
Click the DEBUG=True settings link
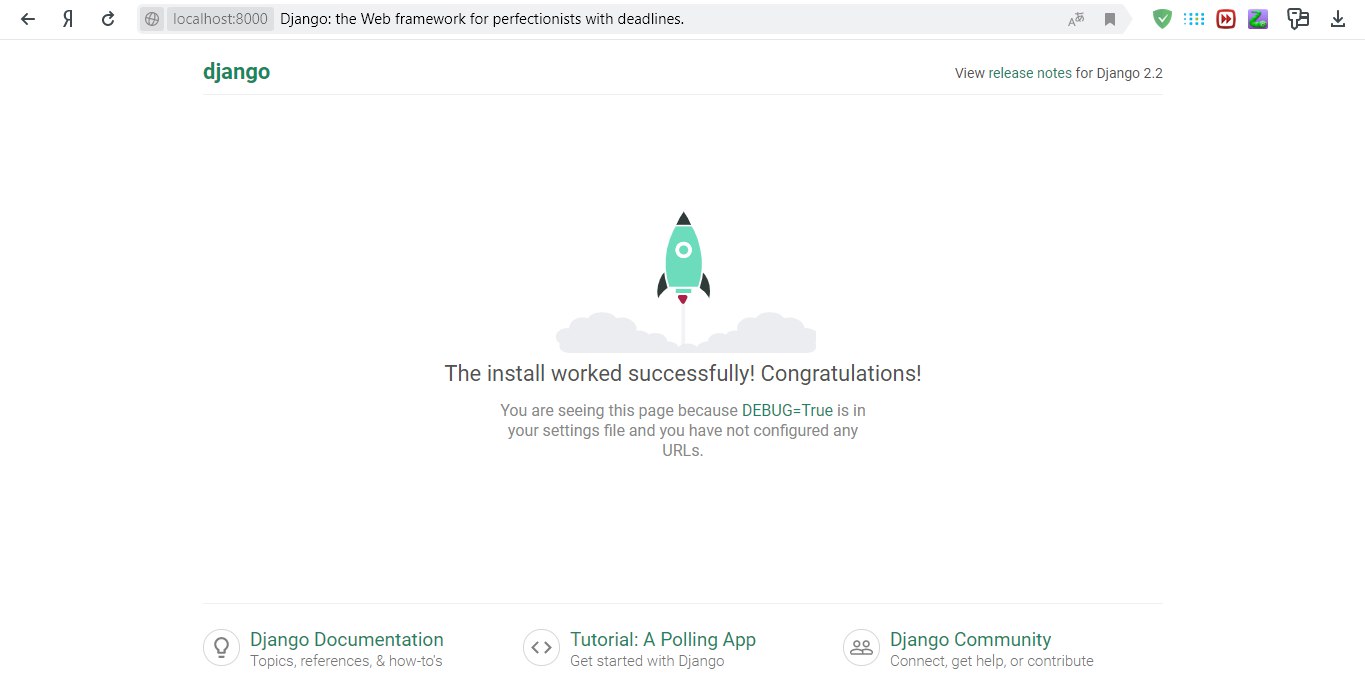787,410
